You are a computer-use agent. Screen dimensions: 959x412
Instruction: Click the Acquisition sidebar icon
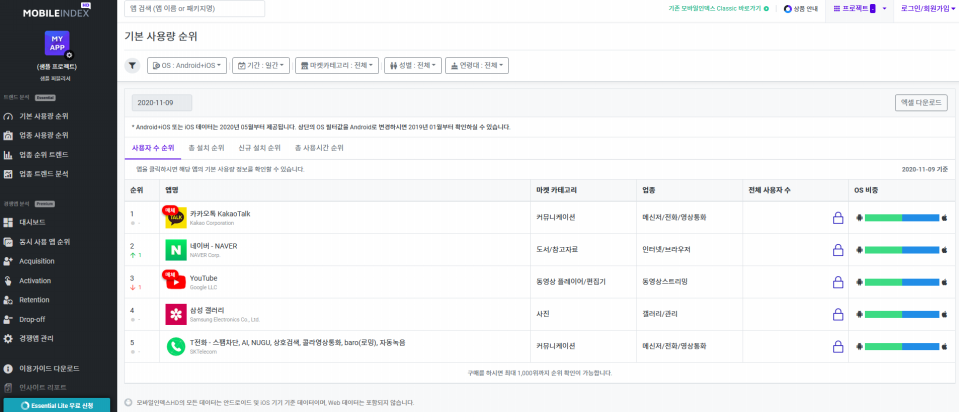(x=8, y=261)
